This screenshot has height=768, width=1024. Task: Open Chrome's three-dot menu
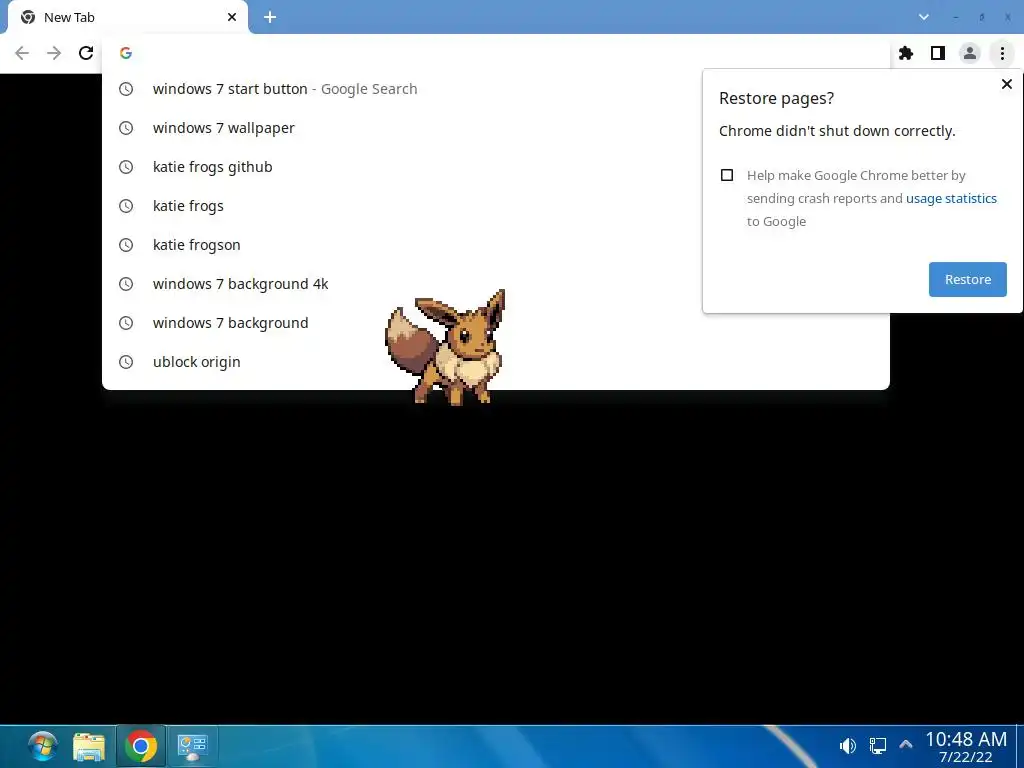[x=1002, y=53]
